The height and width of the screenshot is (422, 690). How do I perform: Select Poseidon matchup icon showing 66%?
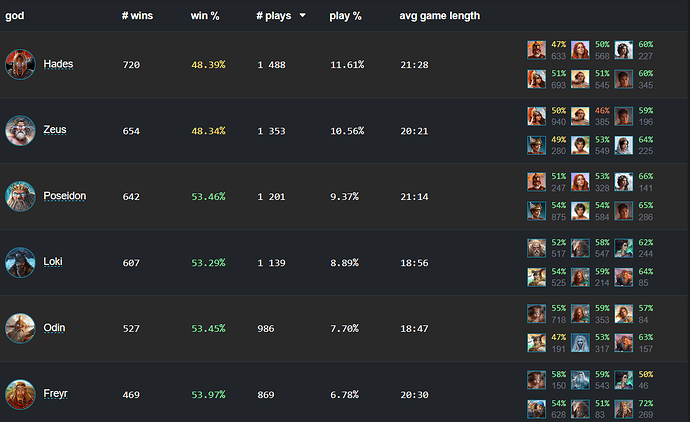624,182
